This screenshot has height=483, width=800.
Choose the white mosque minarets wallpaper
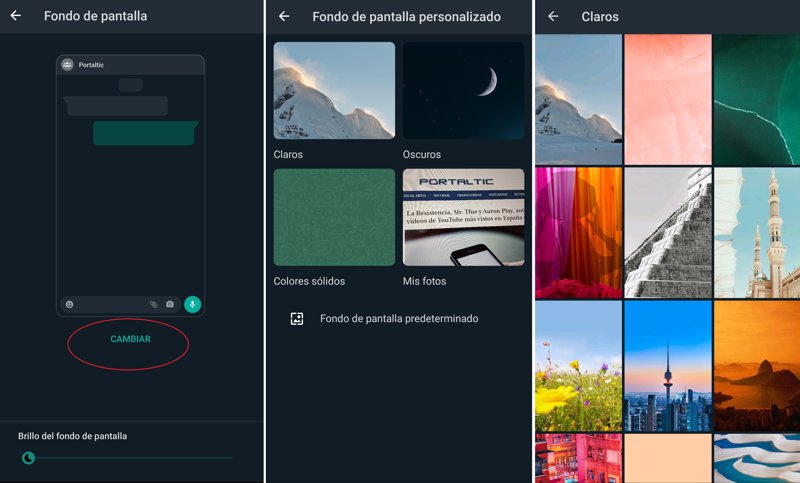757,232
